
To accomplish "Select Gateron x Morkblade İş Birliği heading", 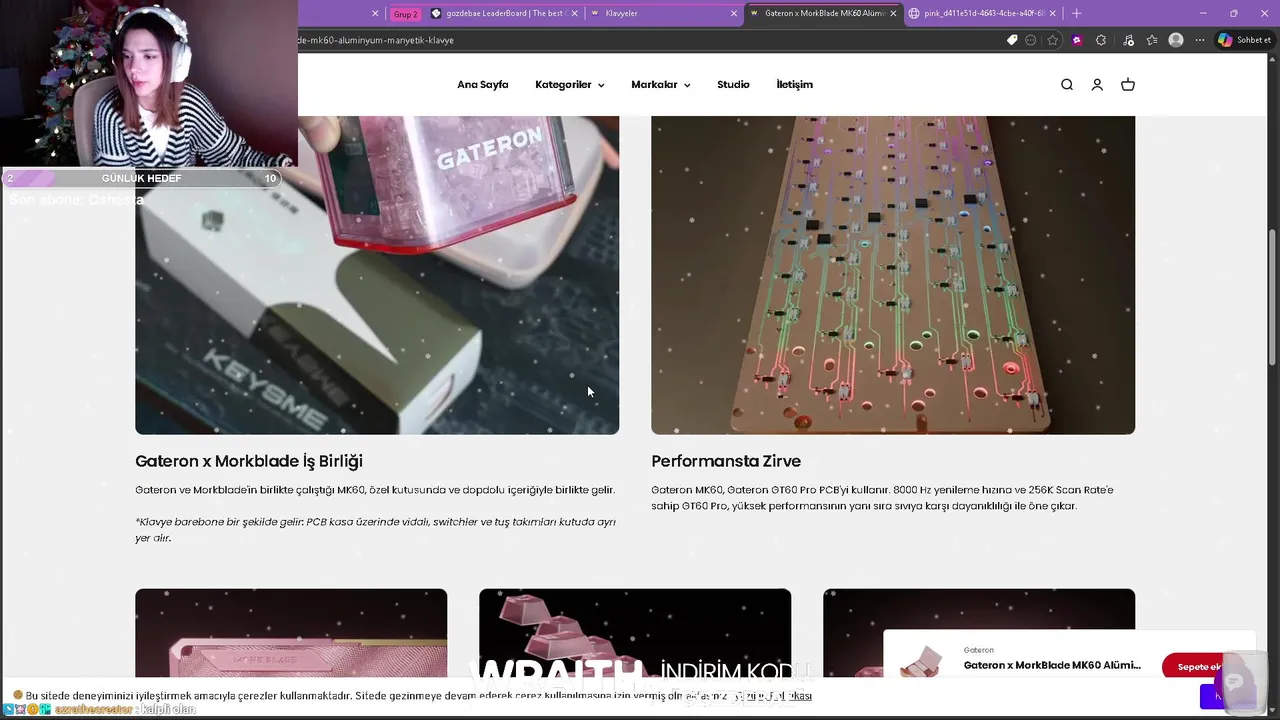I will (249, 461).
